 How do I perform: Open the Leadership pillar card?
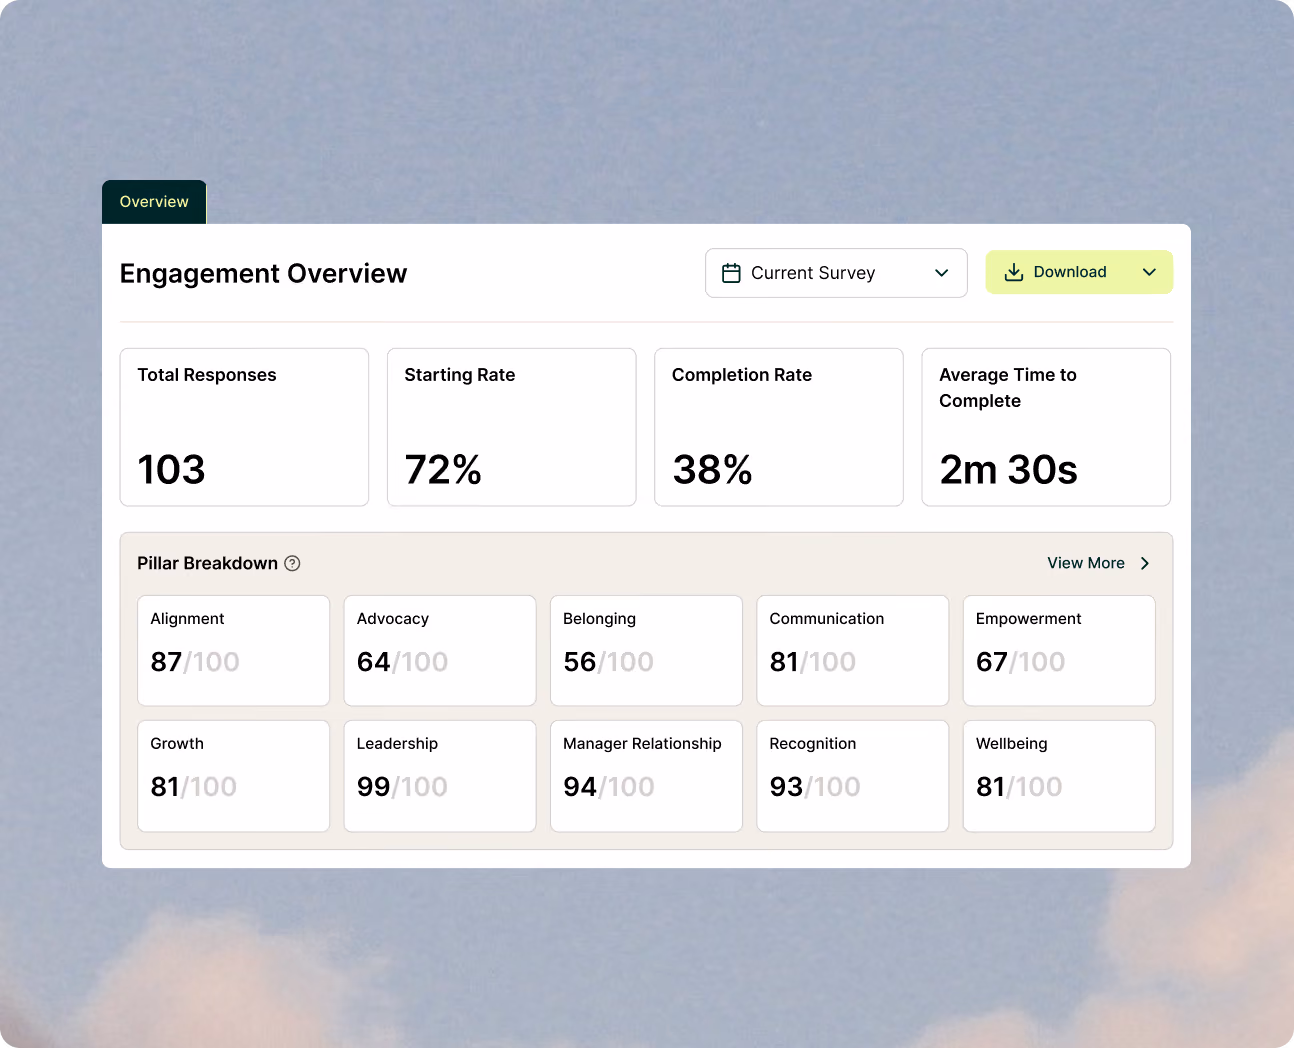pos(440,776)
